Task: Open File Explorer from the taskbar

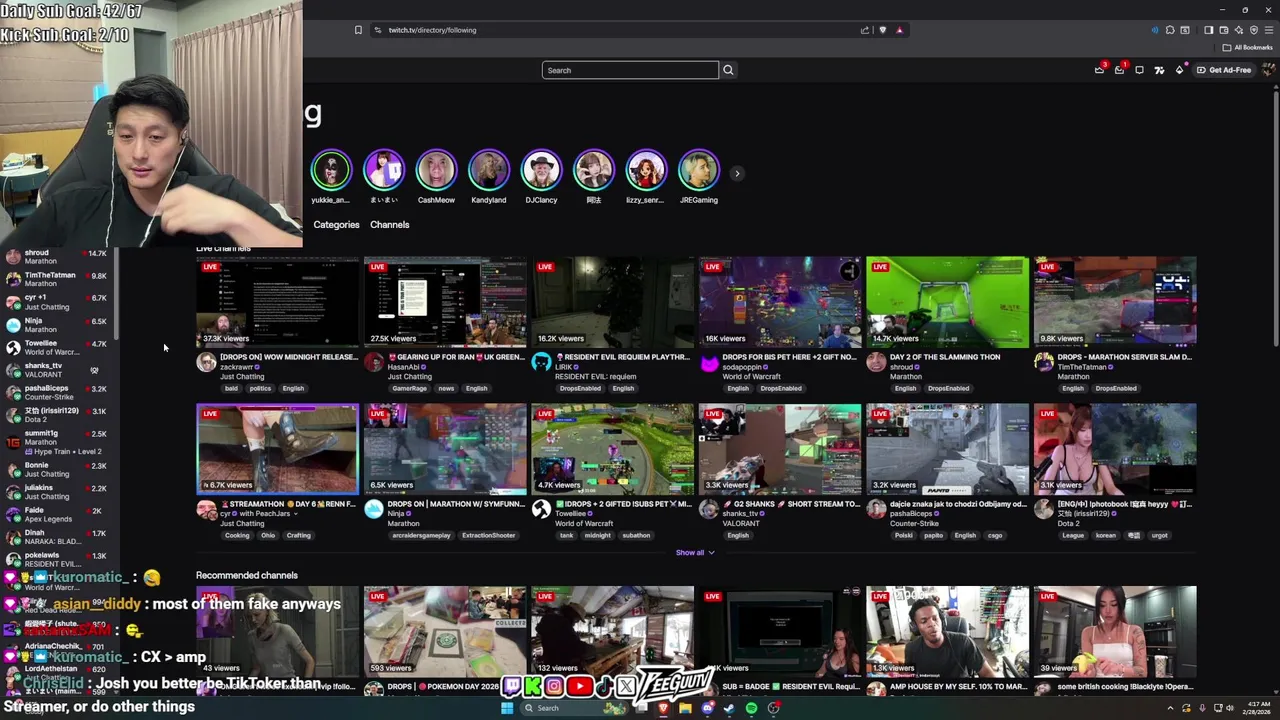Action: point(685,708)
